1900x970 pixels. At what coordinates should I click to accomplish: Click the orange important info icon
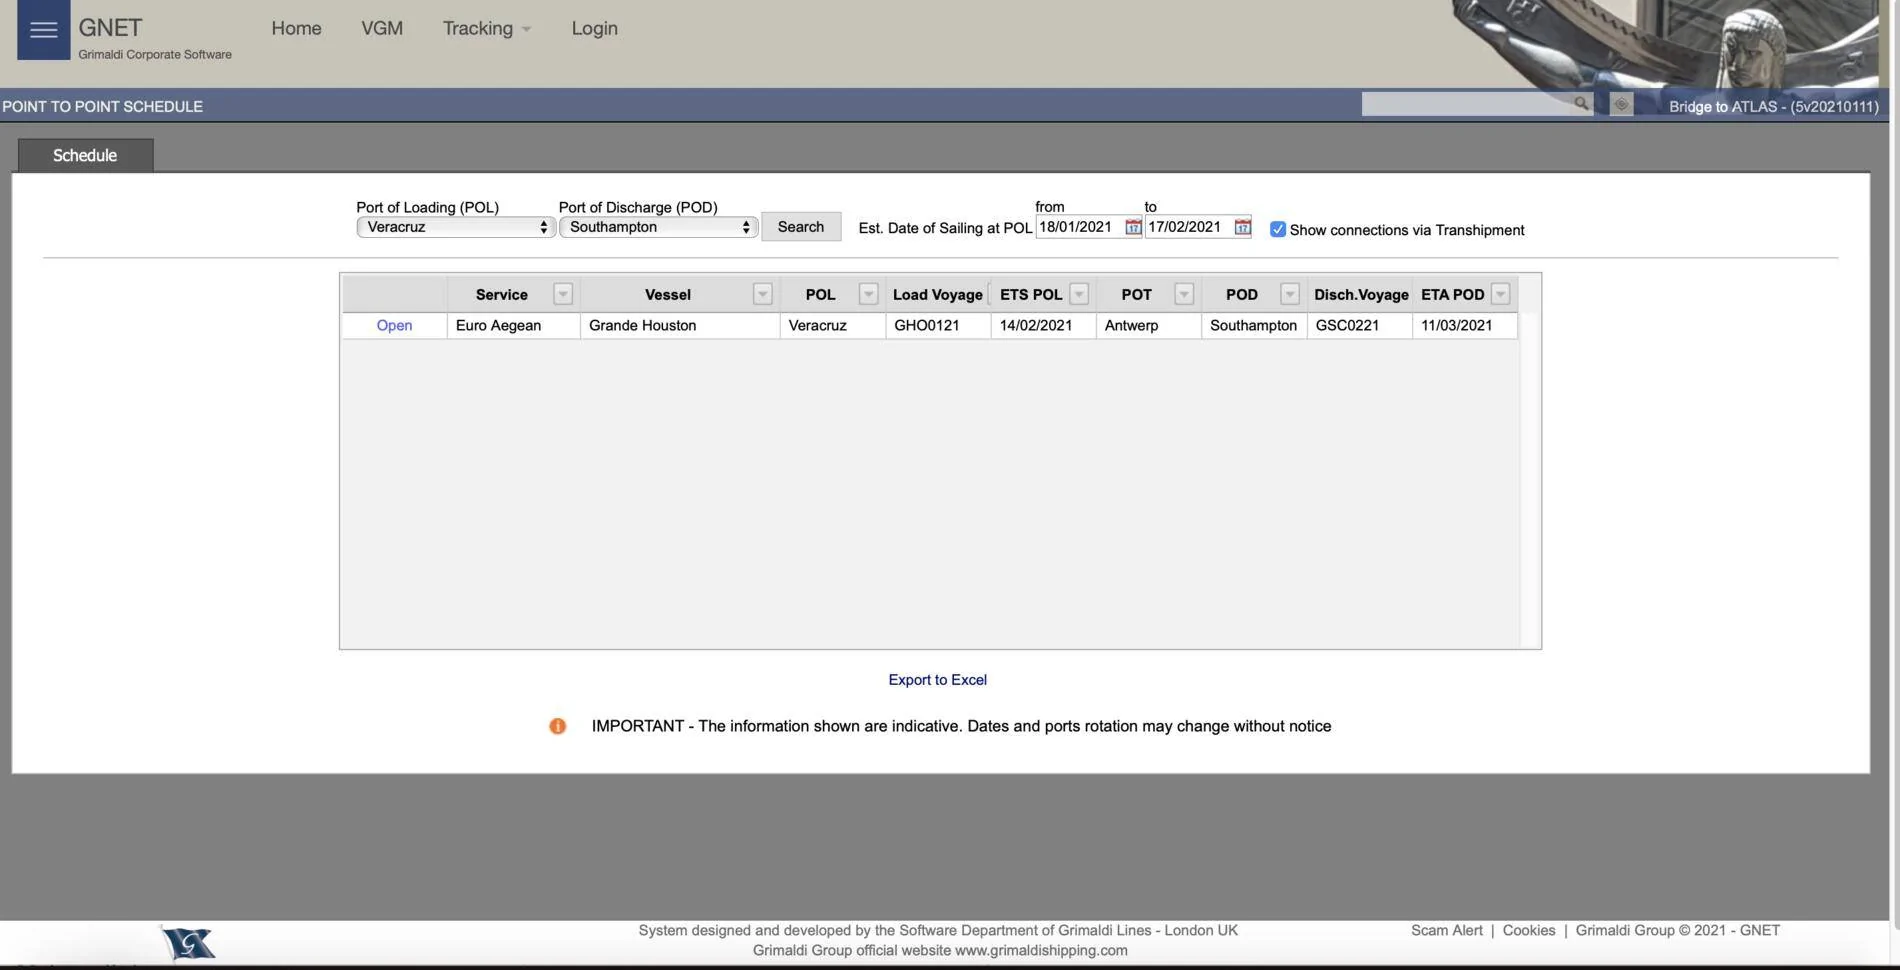(x=557, y=726)
